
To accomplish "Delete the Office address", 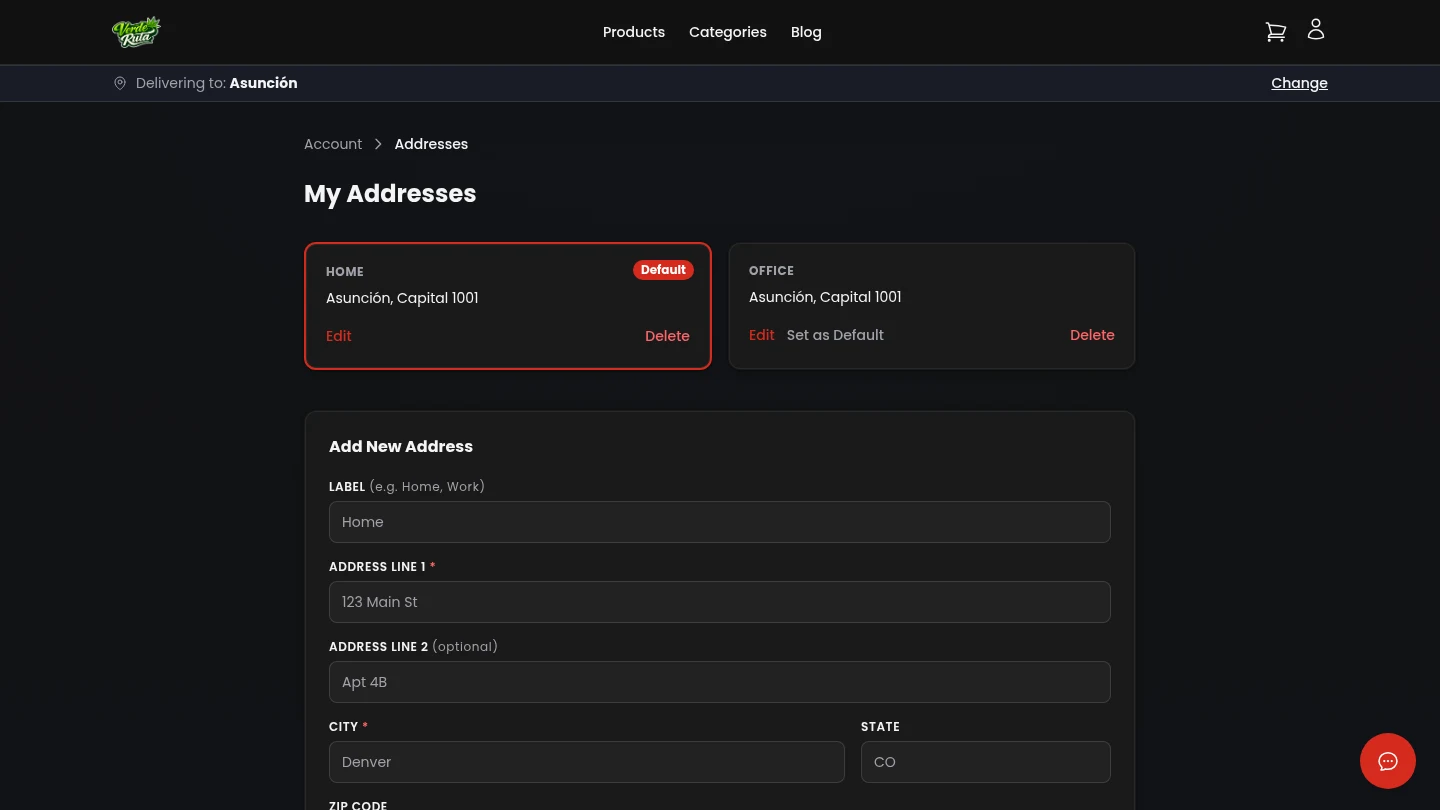I will pyautogui.click(x=1092, y=335).
